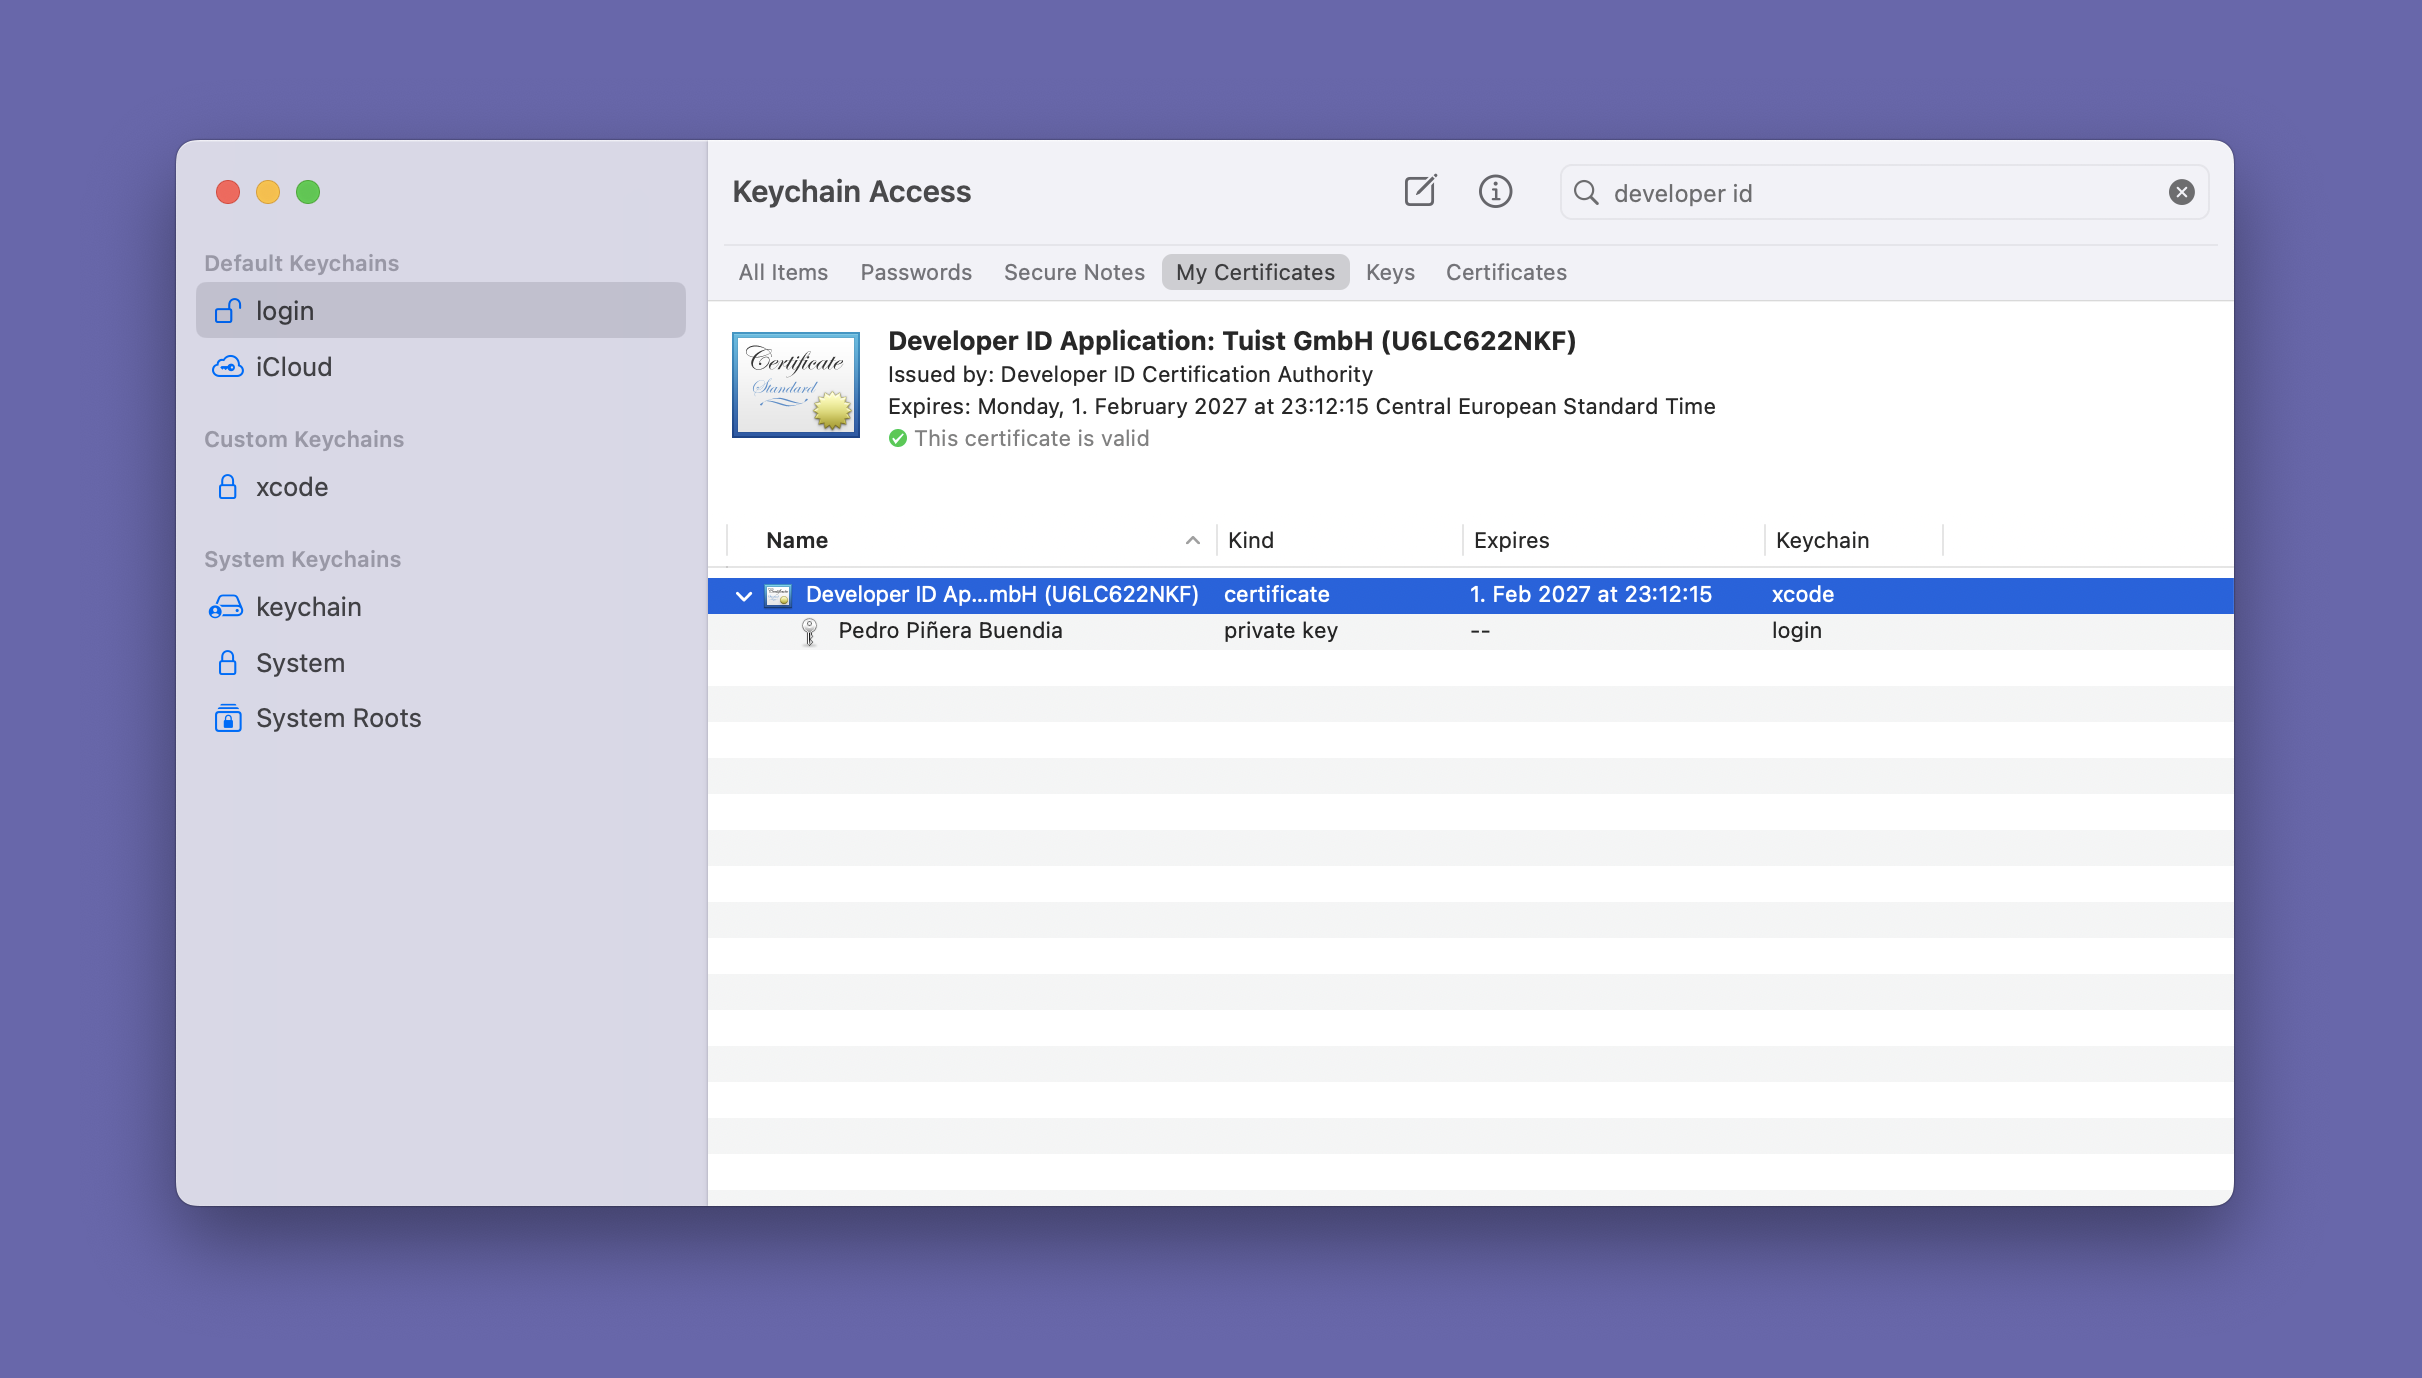2422x1378 pixels.
Task: Click the lock icon next to xcode keychain
Action: [x=227, y=487]
